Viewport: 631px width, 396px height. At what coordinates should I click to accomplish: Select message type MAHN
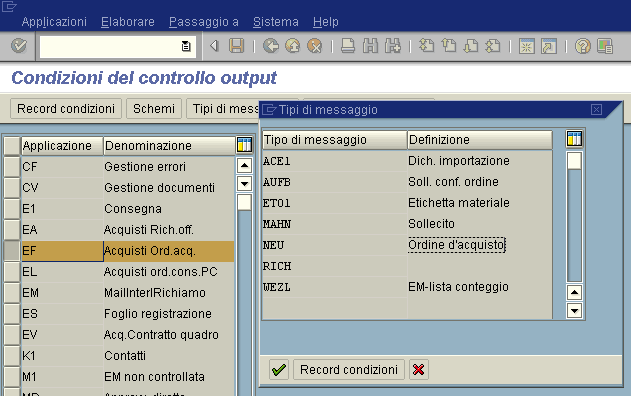(334, 224)
